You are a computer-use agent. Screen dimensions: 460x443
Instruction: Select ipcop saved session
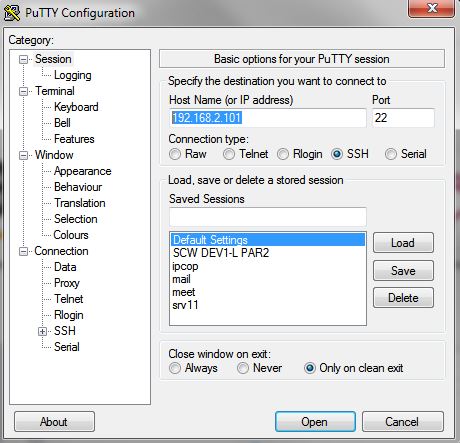[x=268, y=266]
